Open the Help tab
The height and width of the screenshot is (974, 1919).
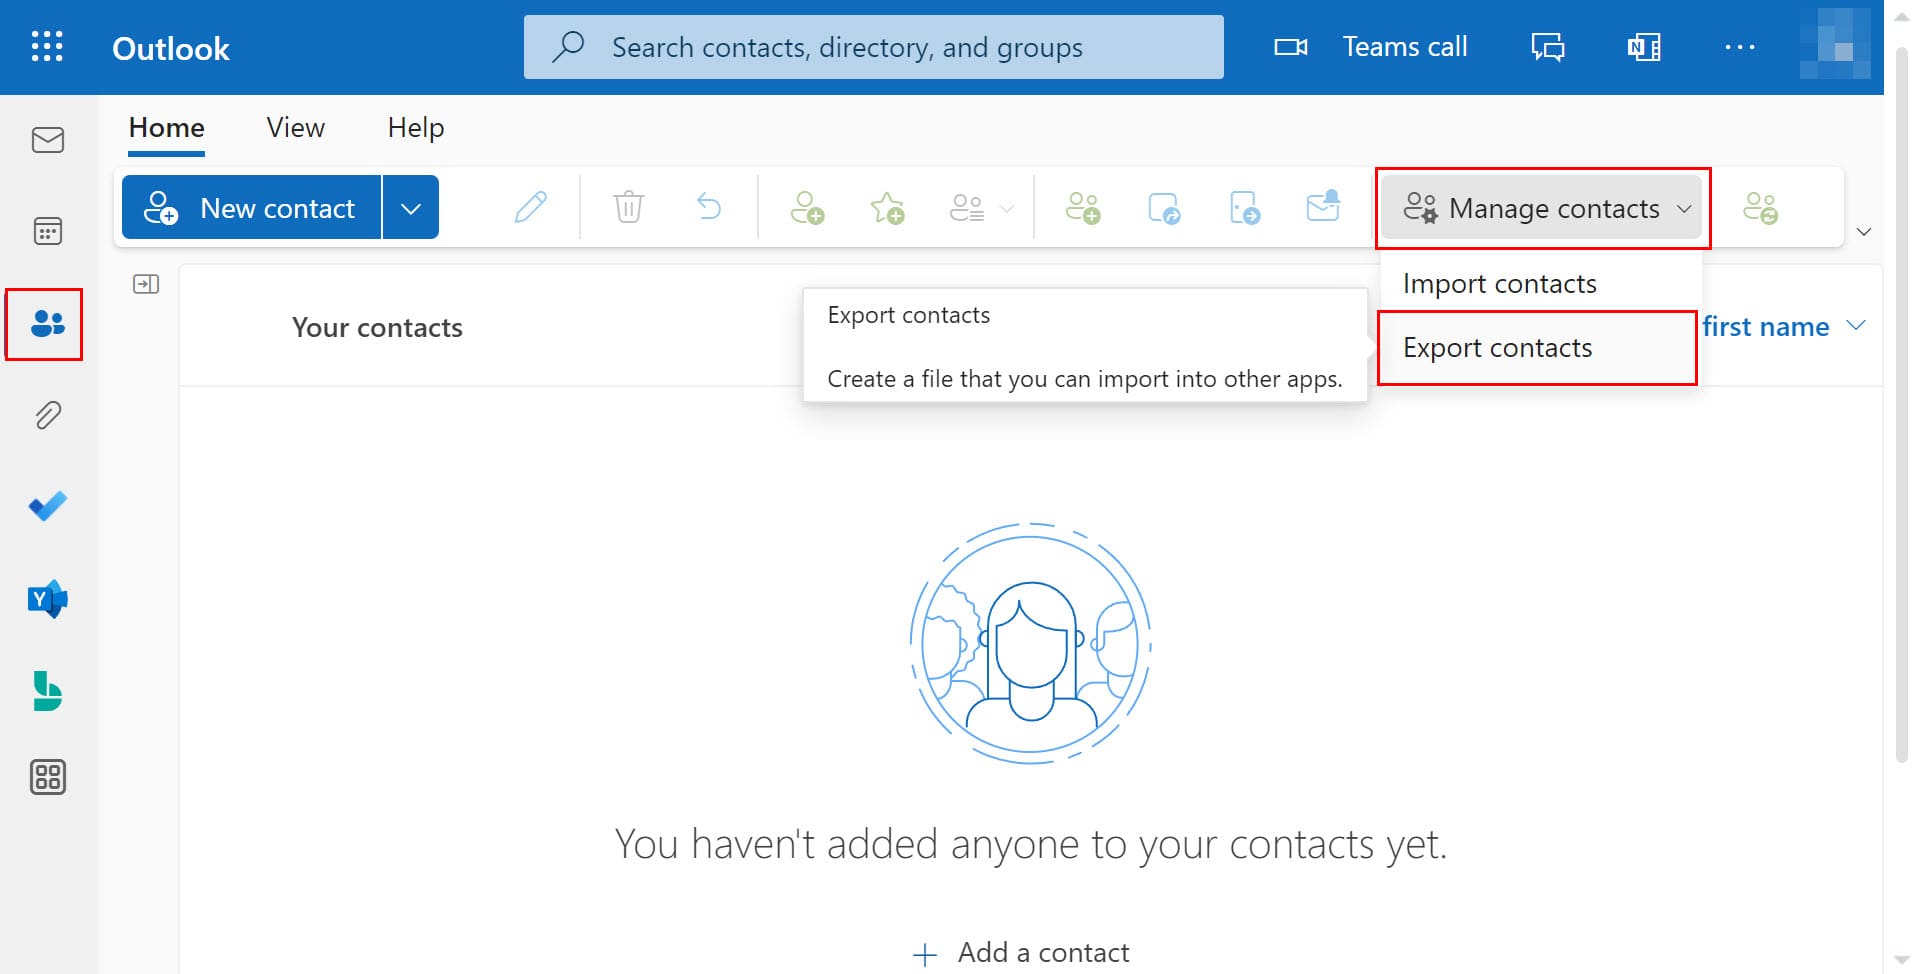coord(416,128)
